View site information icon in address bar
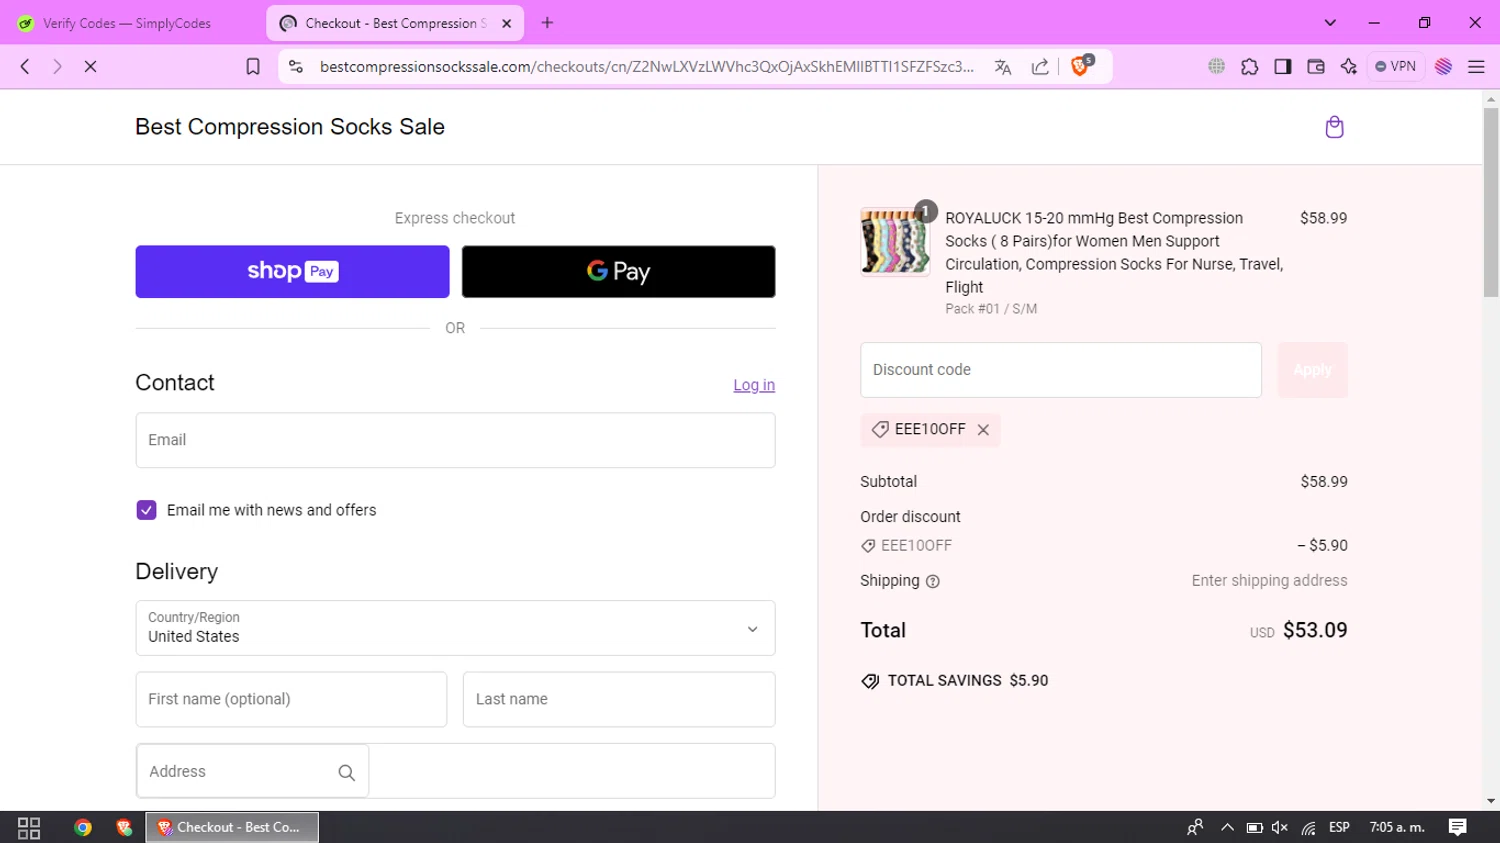 pos(295,66)
